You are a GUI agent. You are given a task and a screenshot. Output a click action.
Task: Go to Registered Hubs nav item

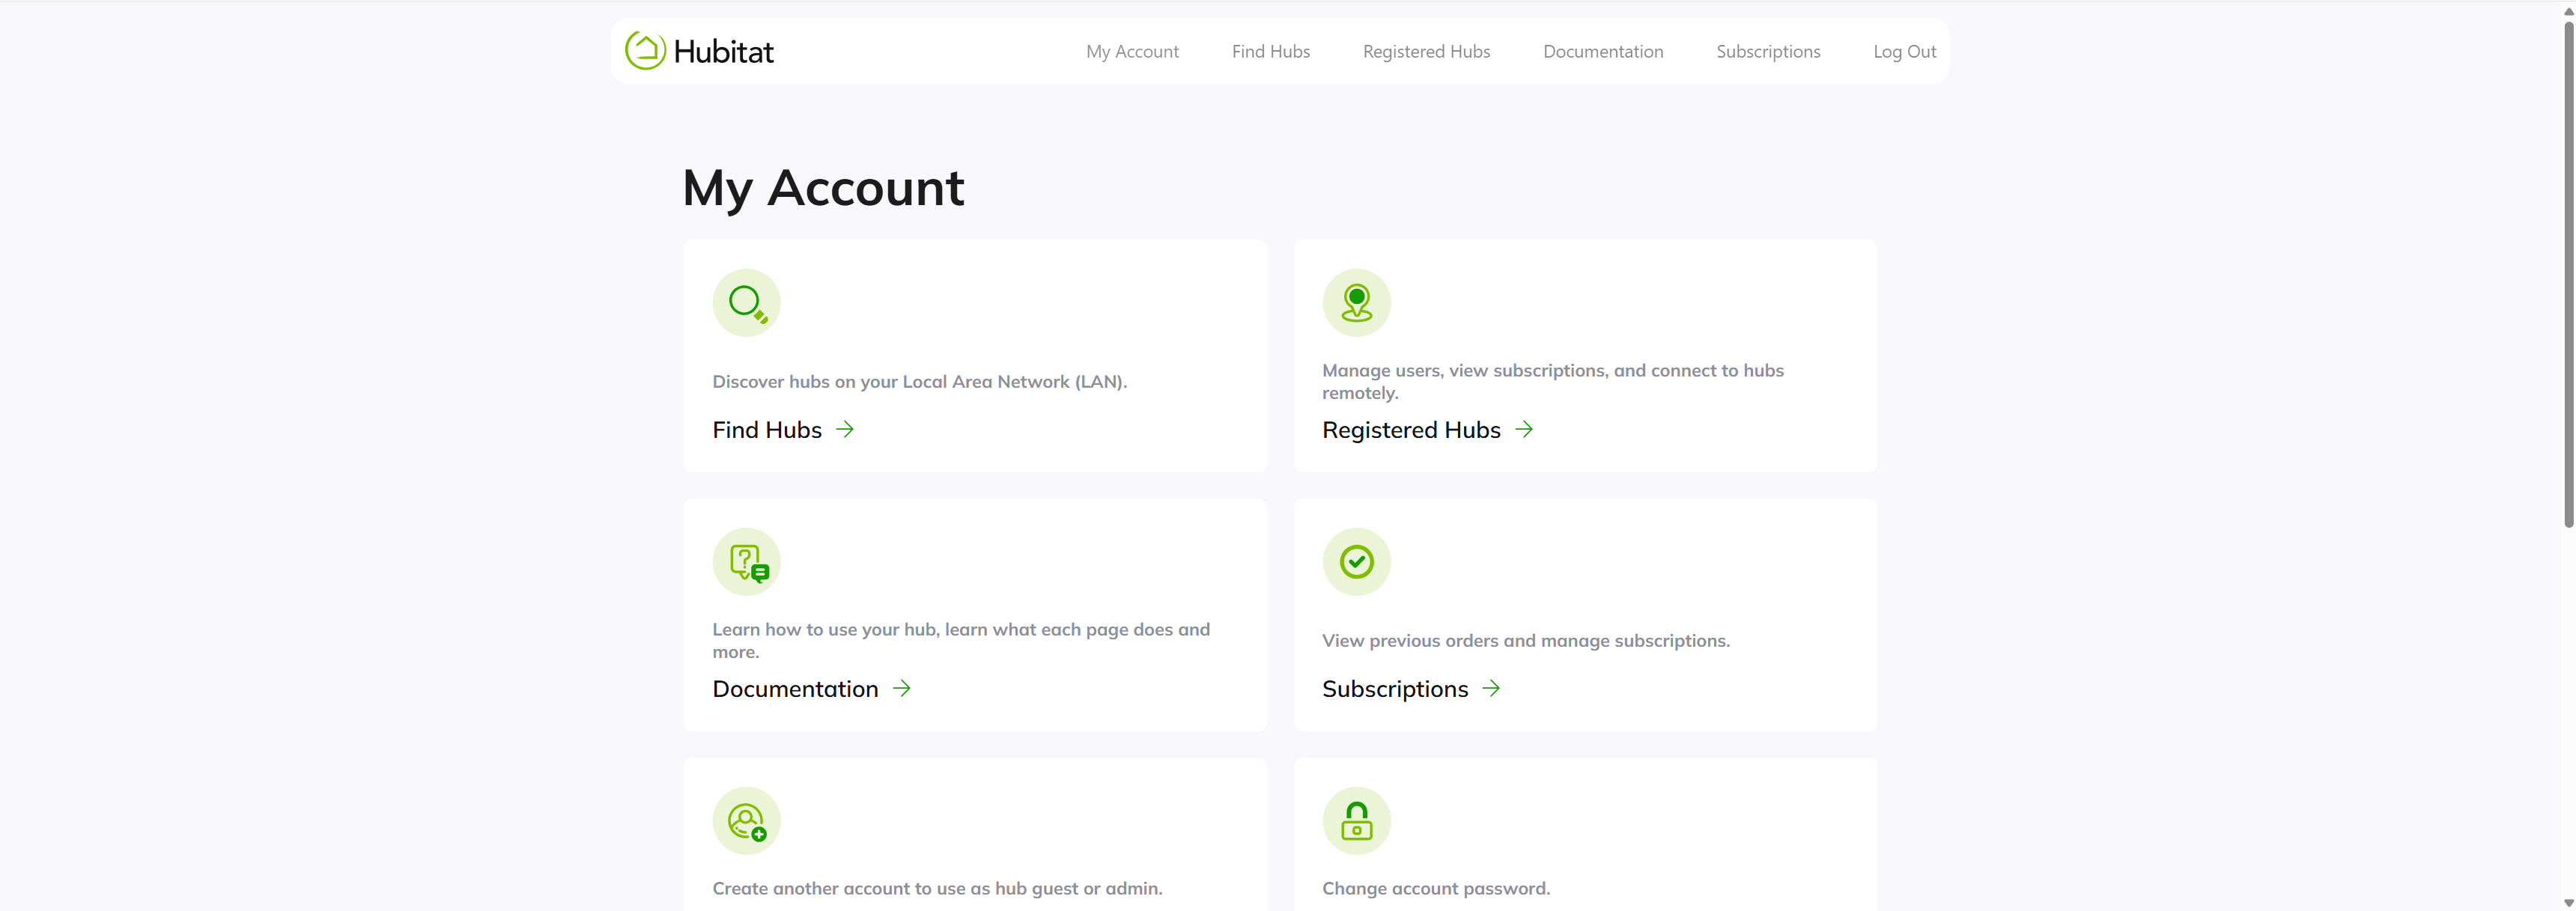tap(1426, 51)
